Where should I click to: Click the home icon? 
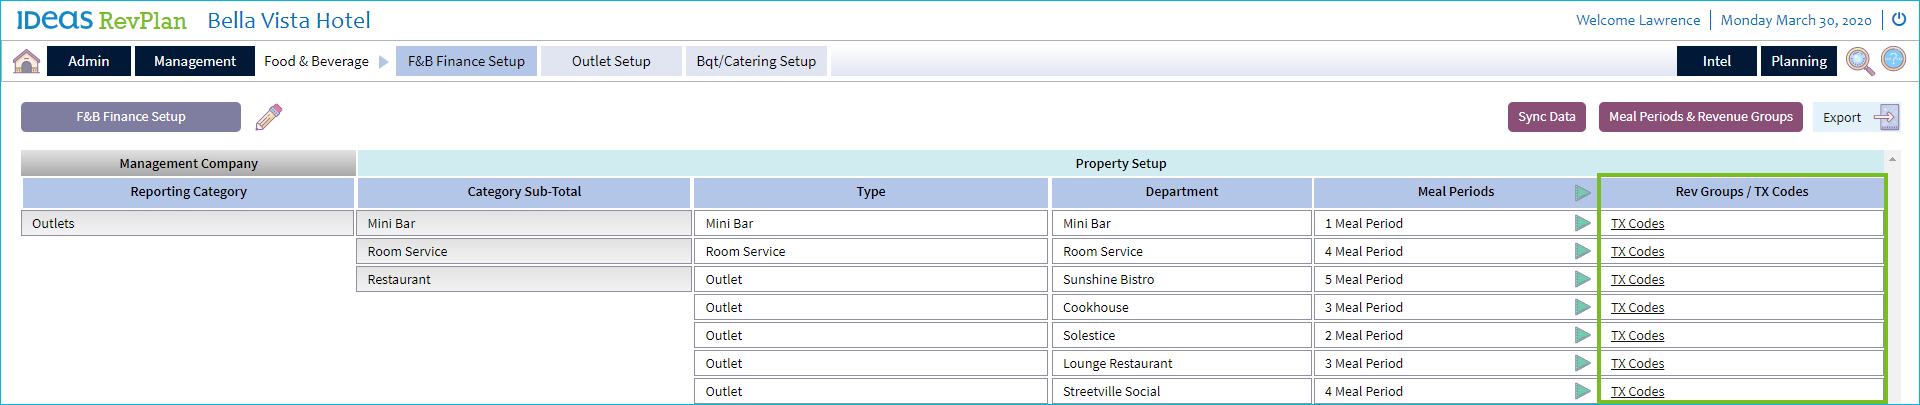[x=26, y=61]
